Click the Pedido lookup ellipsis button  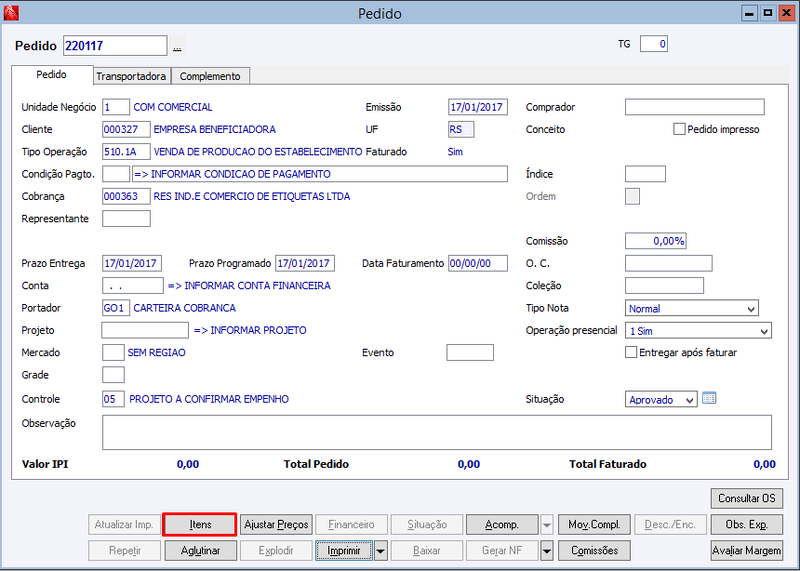click(177, 46)
